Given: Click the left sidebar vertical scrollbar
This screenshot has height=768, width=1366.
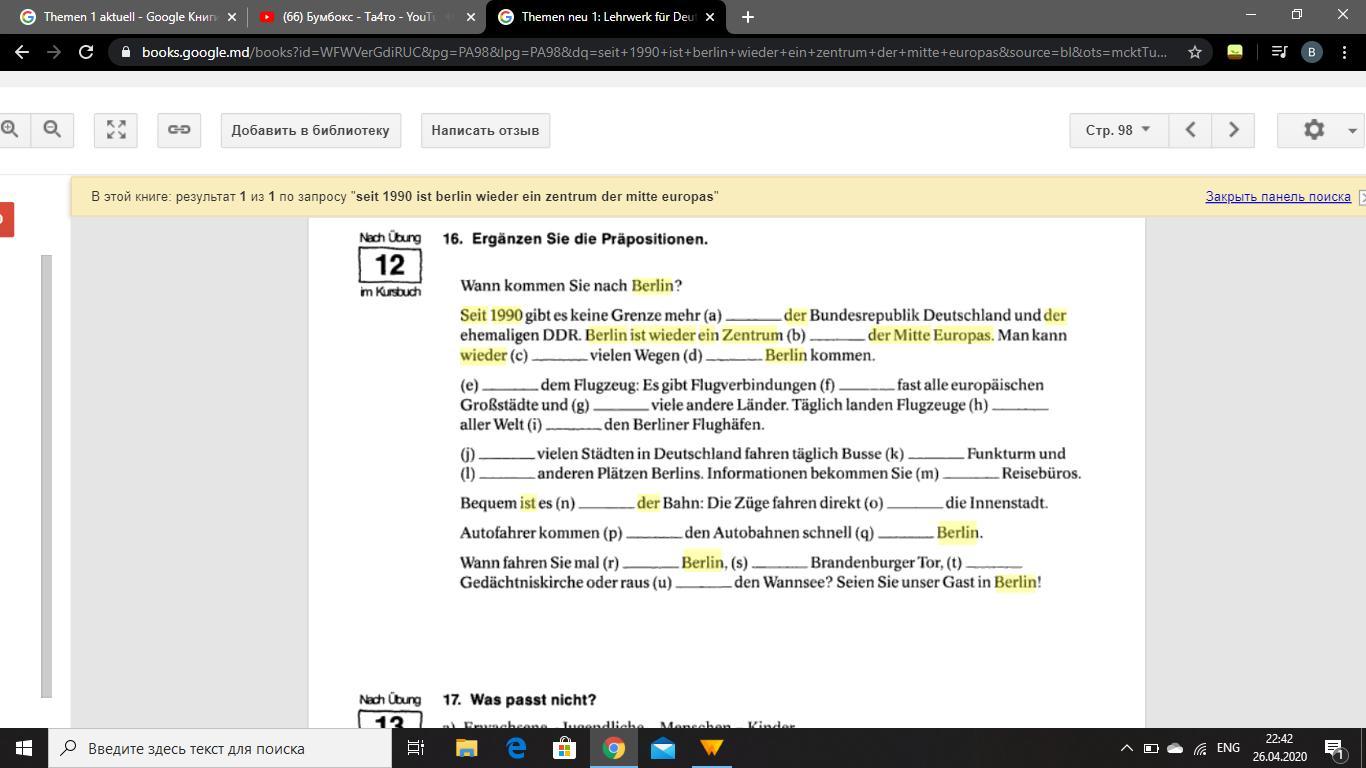Looking at the screenshot, I should [46, 475].
